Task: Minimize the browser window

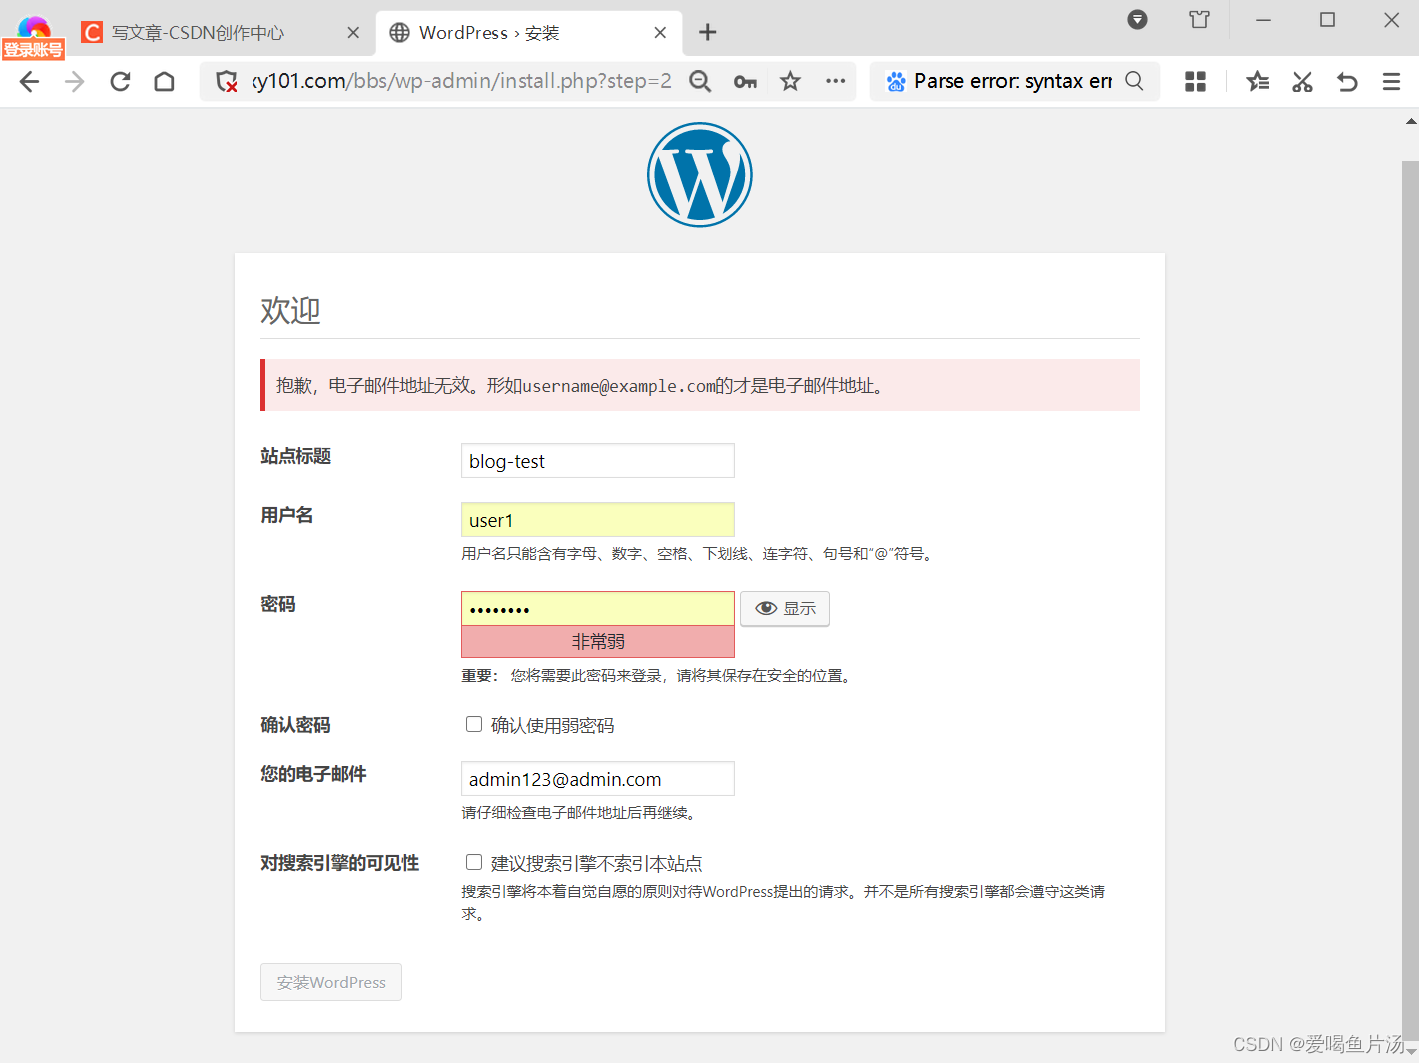Action: point(1264,20)
